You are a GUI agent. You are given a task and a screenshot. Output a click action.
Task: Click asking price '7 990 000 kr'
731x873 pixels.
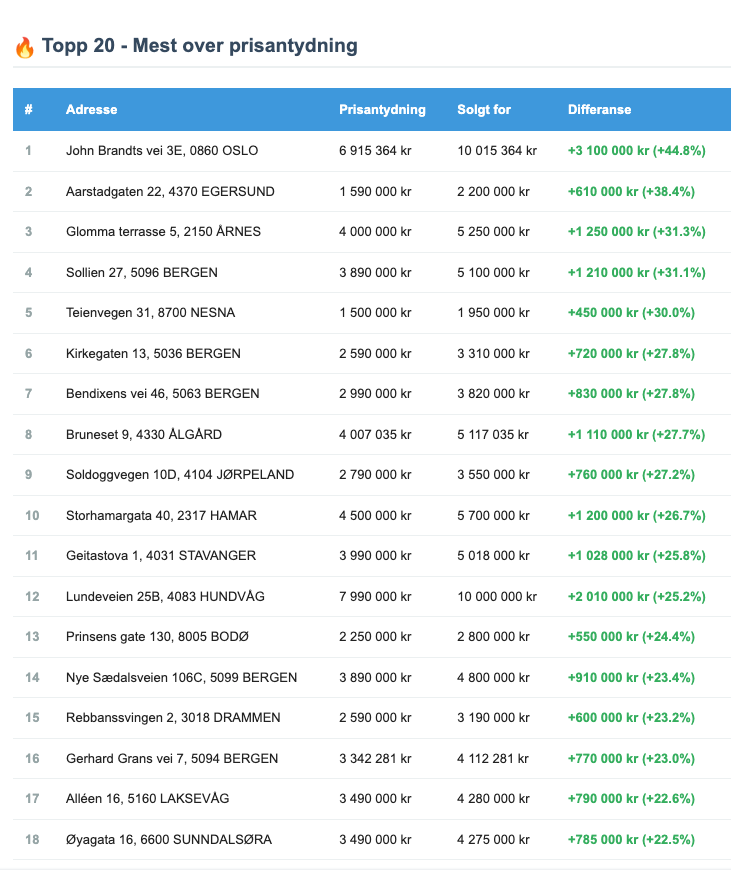[375, 596]
